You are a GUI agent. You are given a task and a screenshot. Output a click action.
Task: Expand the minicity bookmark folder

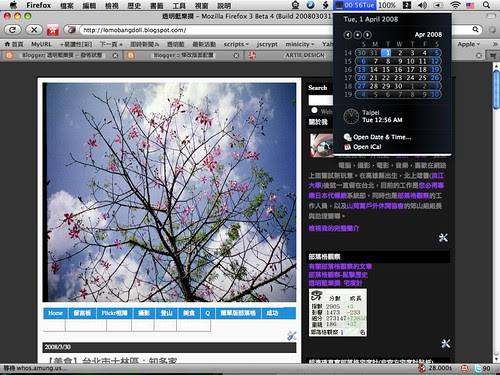tap(300, 44)
